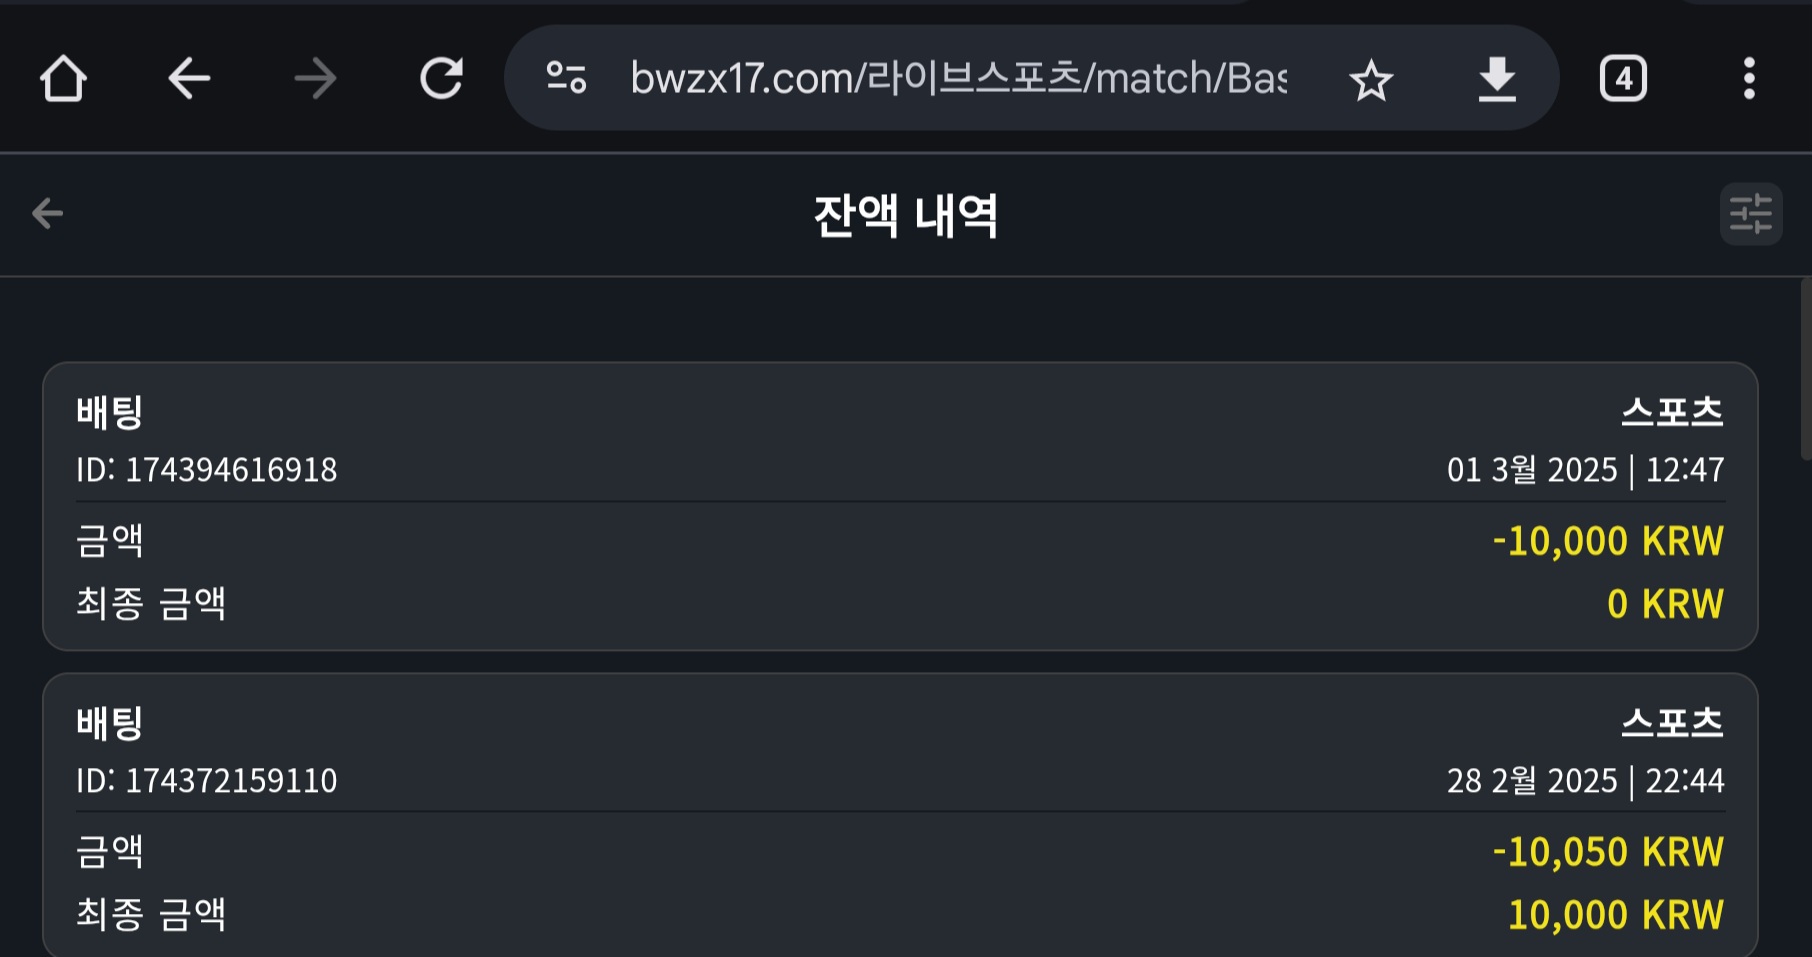
Task: Click the address bar URL text
Action: click(958, 78)
